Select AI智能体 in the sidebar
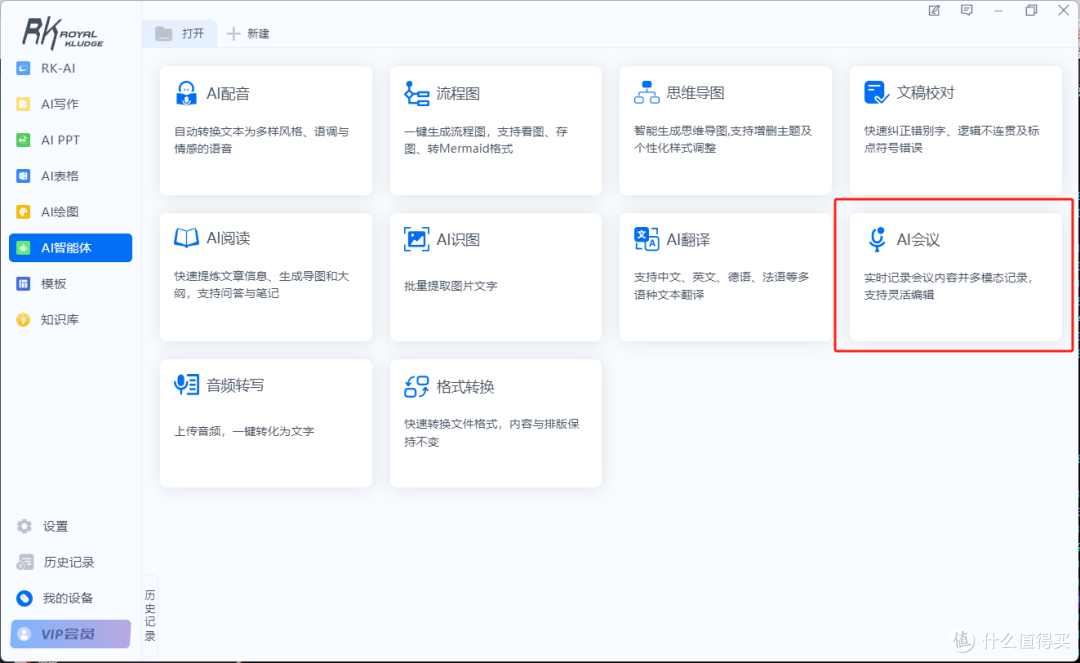This screenshot has height=663, width=1080. coord(70,248)
